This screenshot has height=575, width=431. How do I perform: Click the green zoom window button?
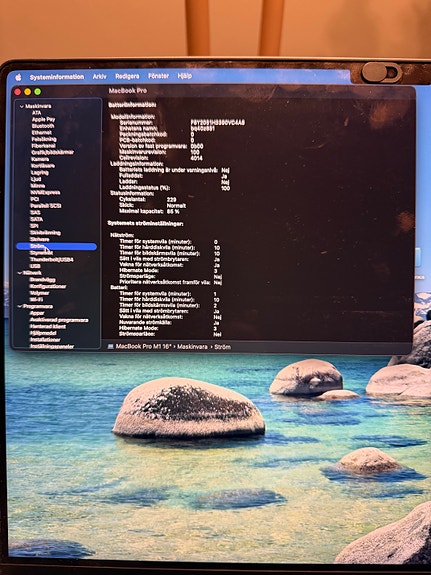click(x=37, y=92)
